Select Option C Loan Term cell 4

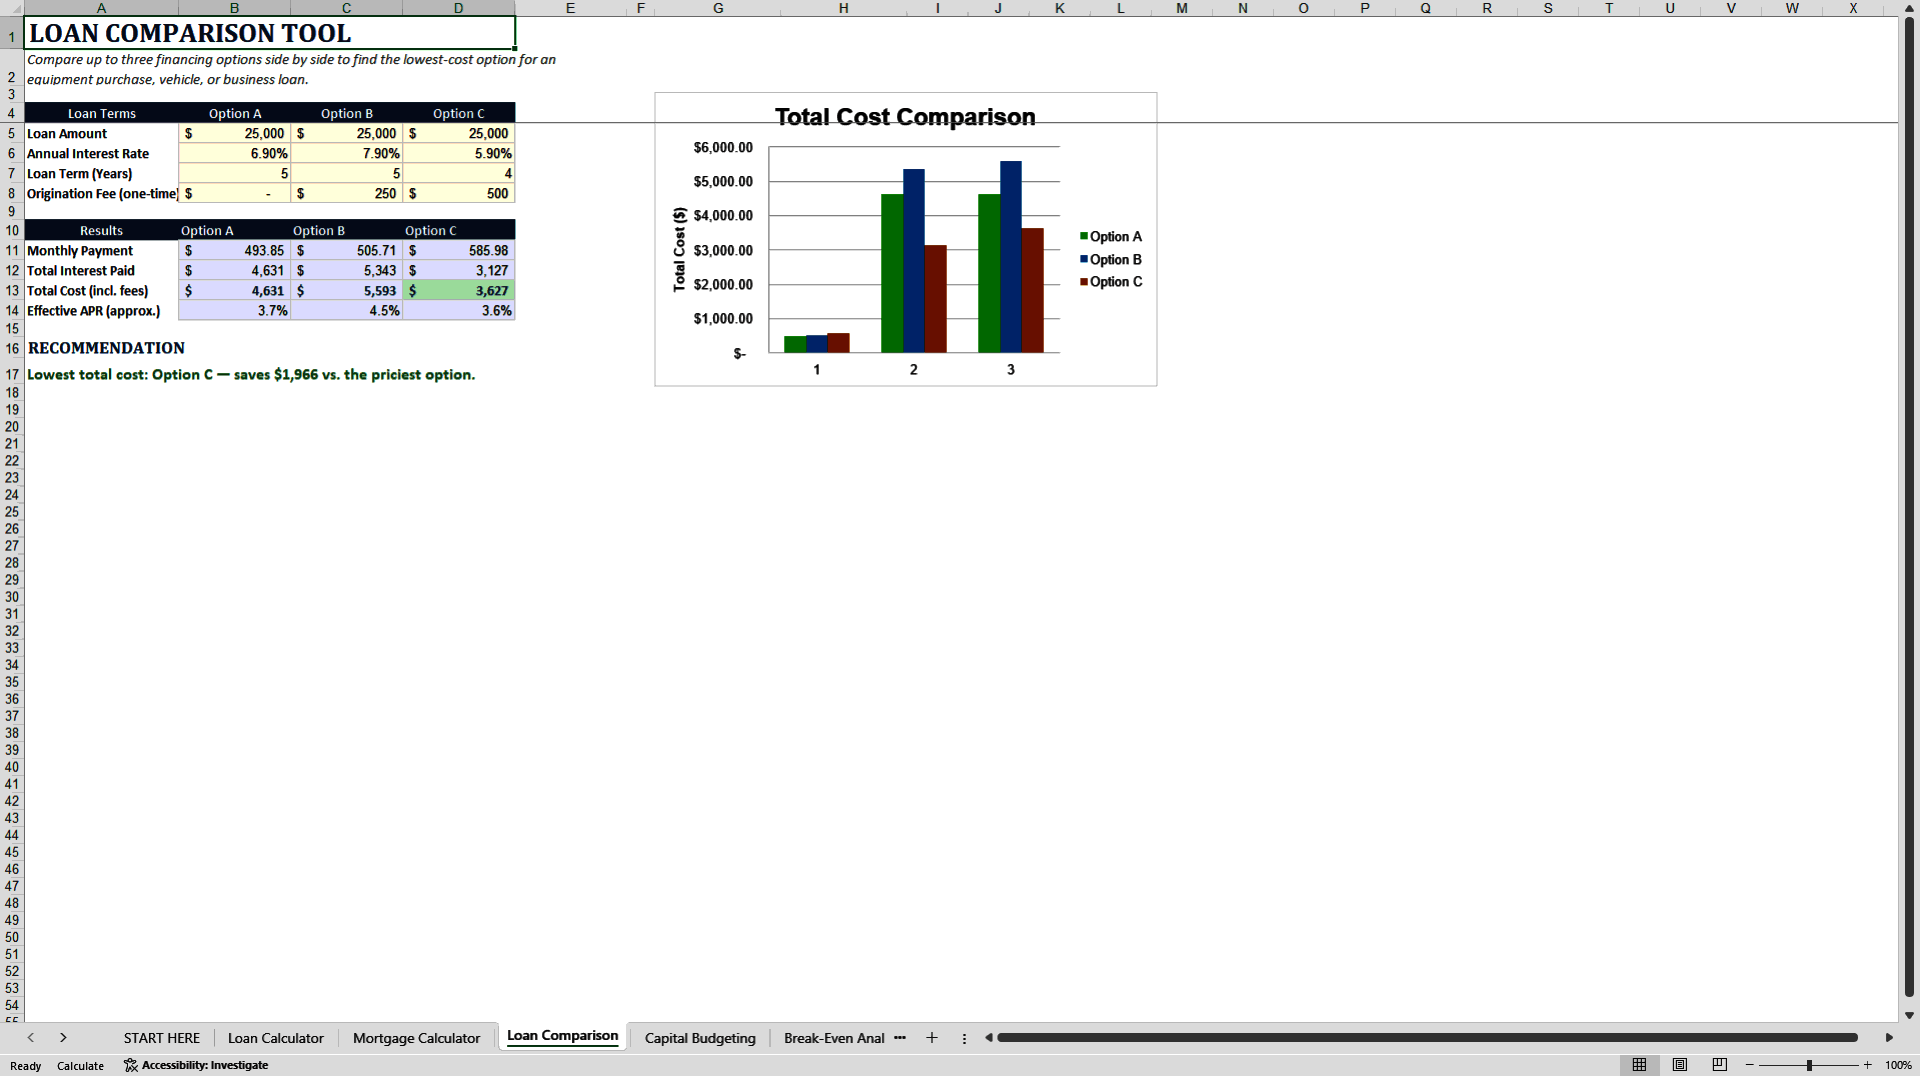point(459,173)
